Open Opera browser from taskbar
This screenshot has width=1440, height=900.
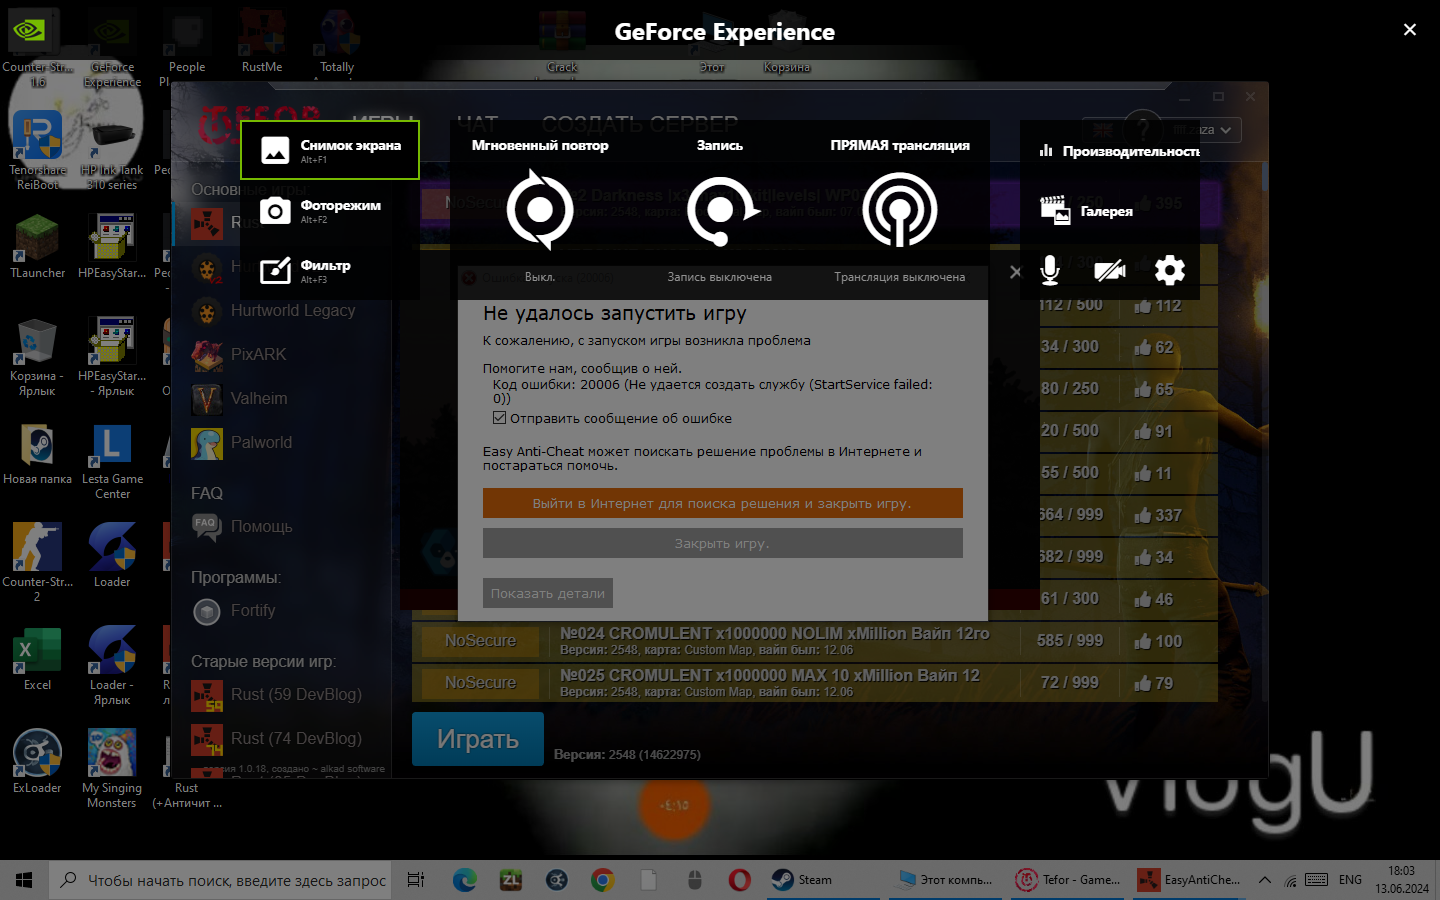click(740, 880)
